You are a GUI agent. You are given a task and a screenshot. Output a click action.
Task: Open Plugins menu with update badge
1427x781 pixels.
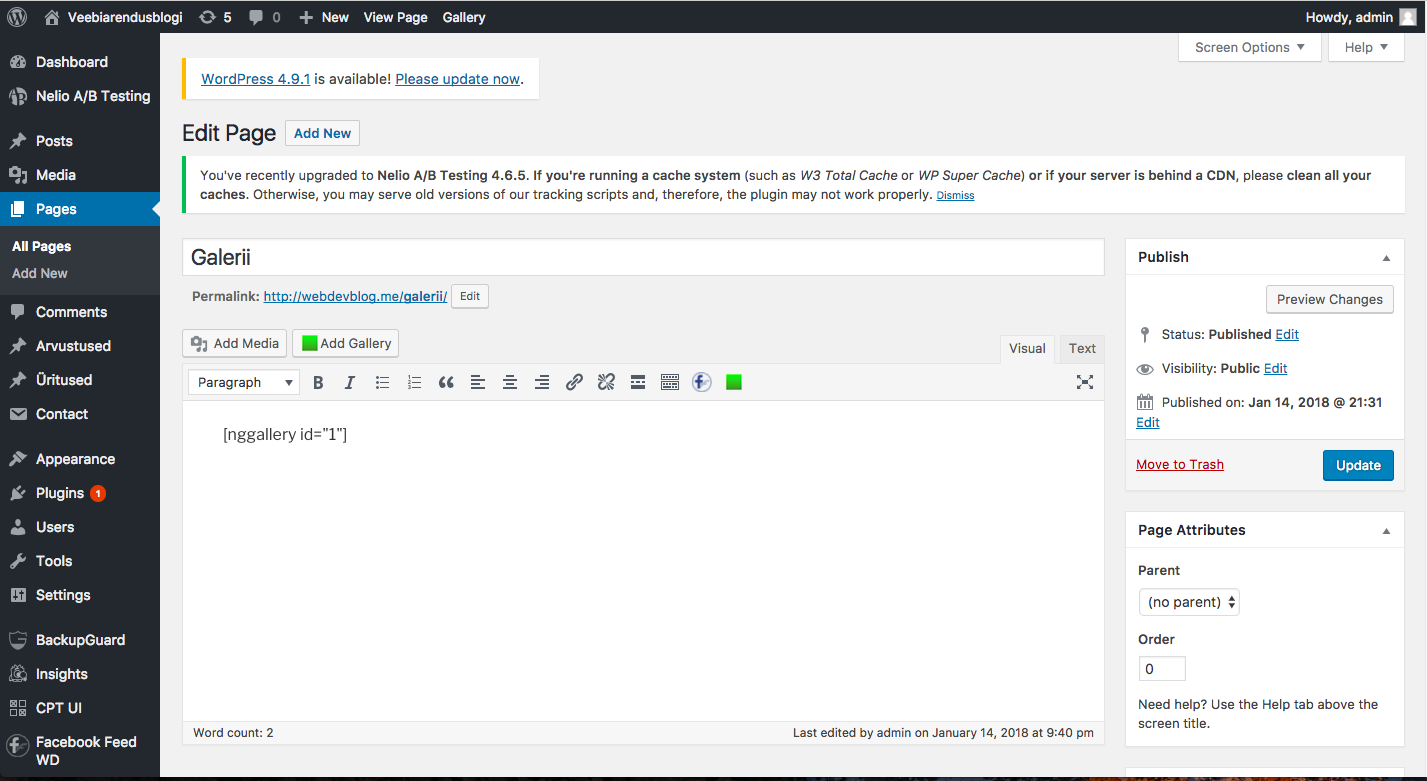click(x=80, y=493)
